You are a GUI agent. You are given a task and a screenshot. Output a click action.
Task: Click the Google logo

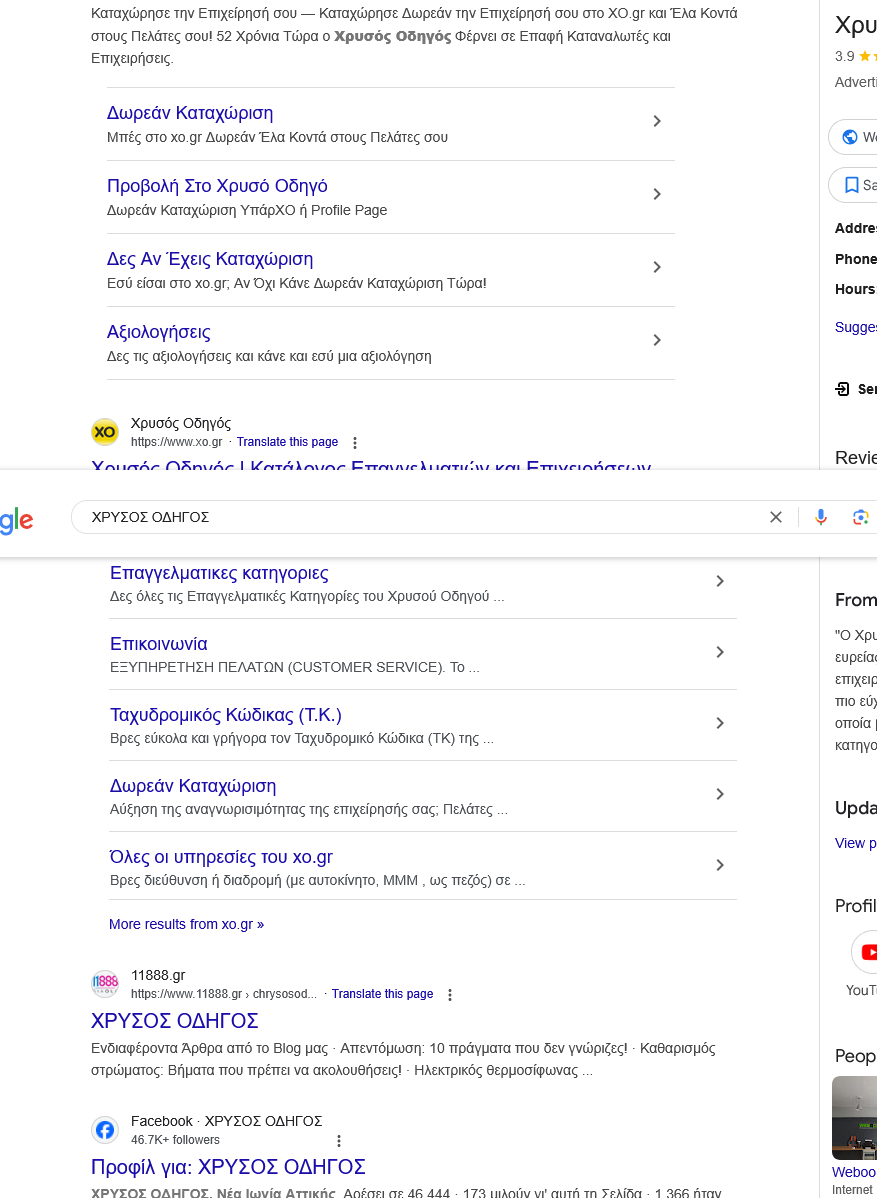click(15, 520)
